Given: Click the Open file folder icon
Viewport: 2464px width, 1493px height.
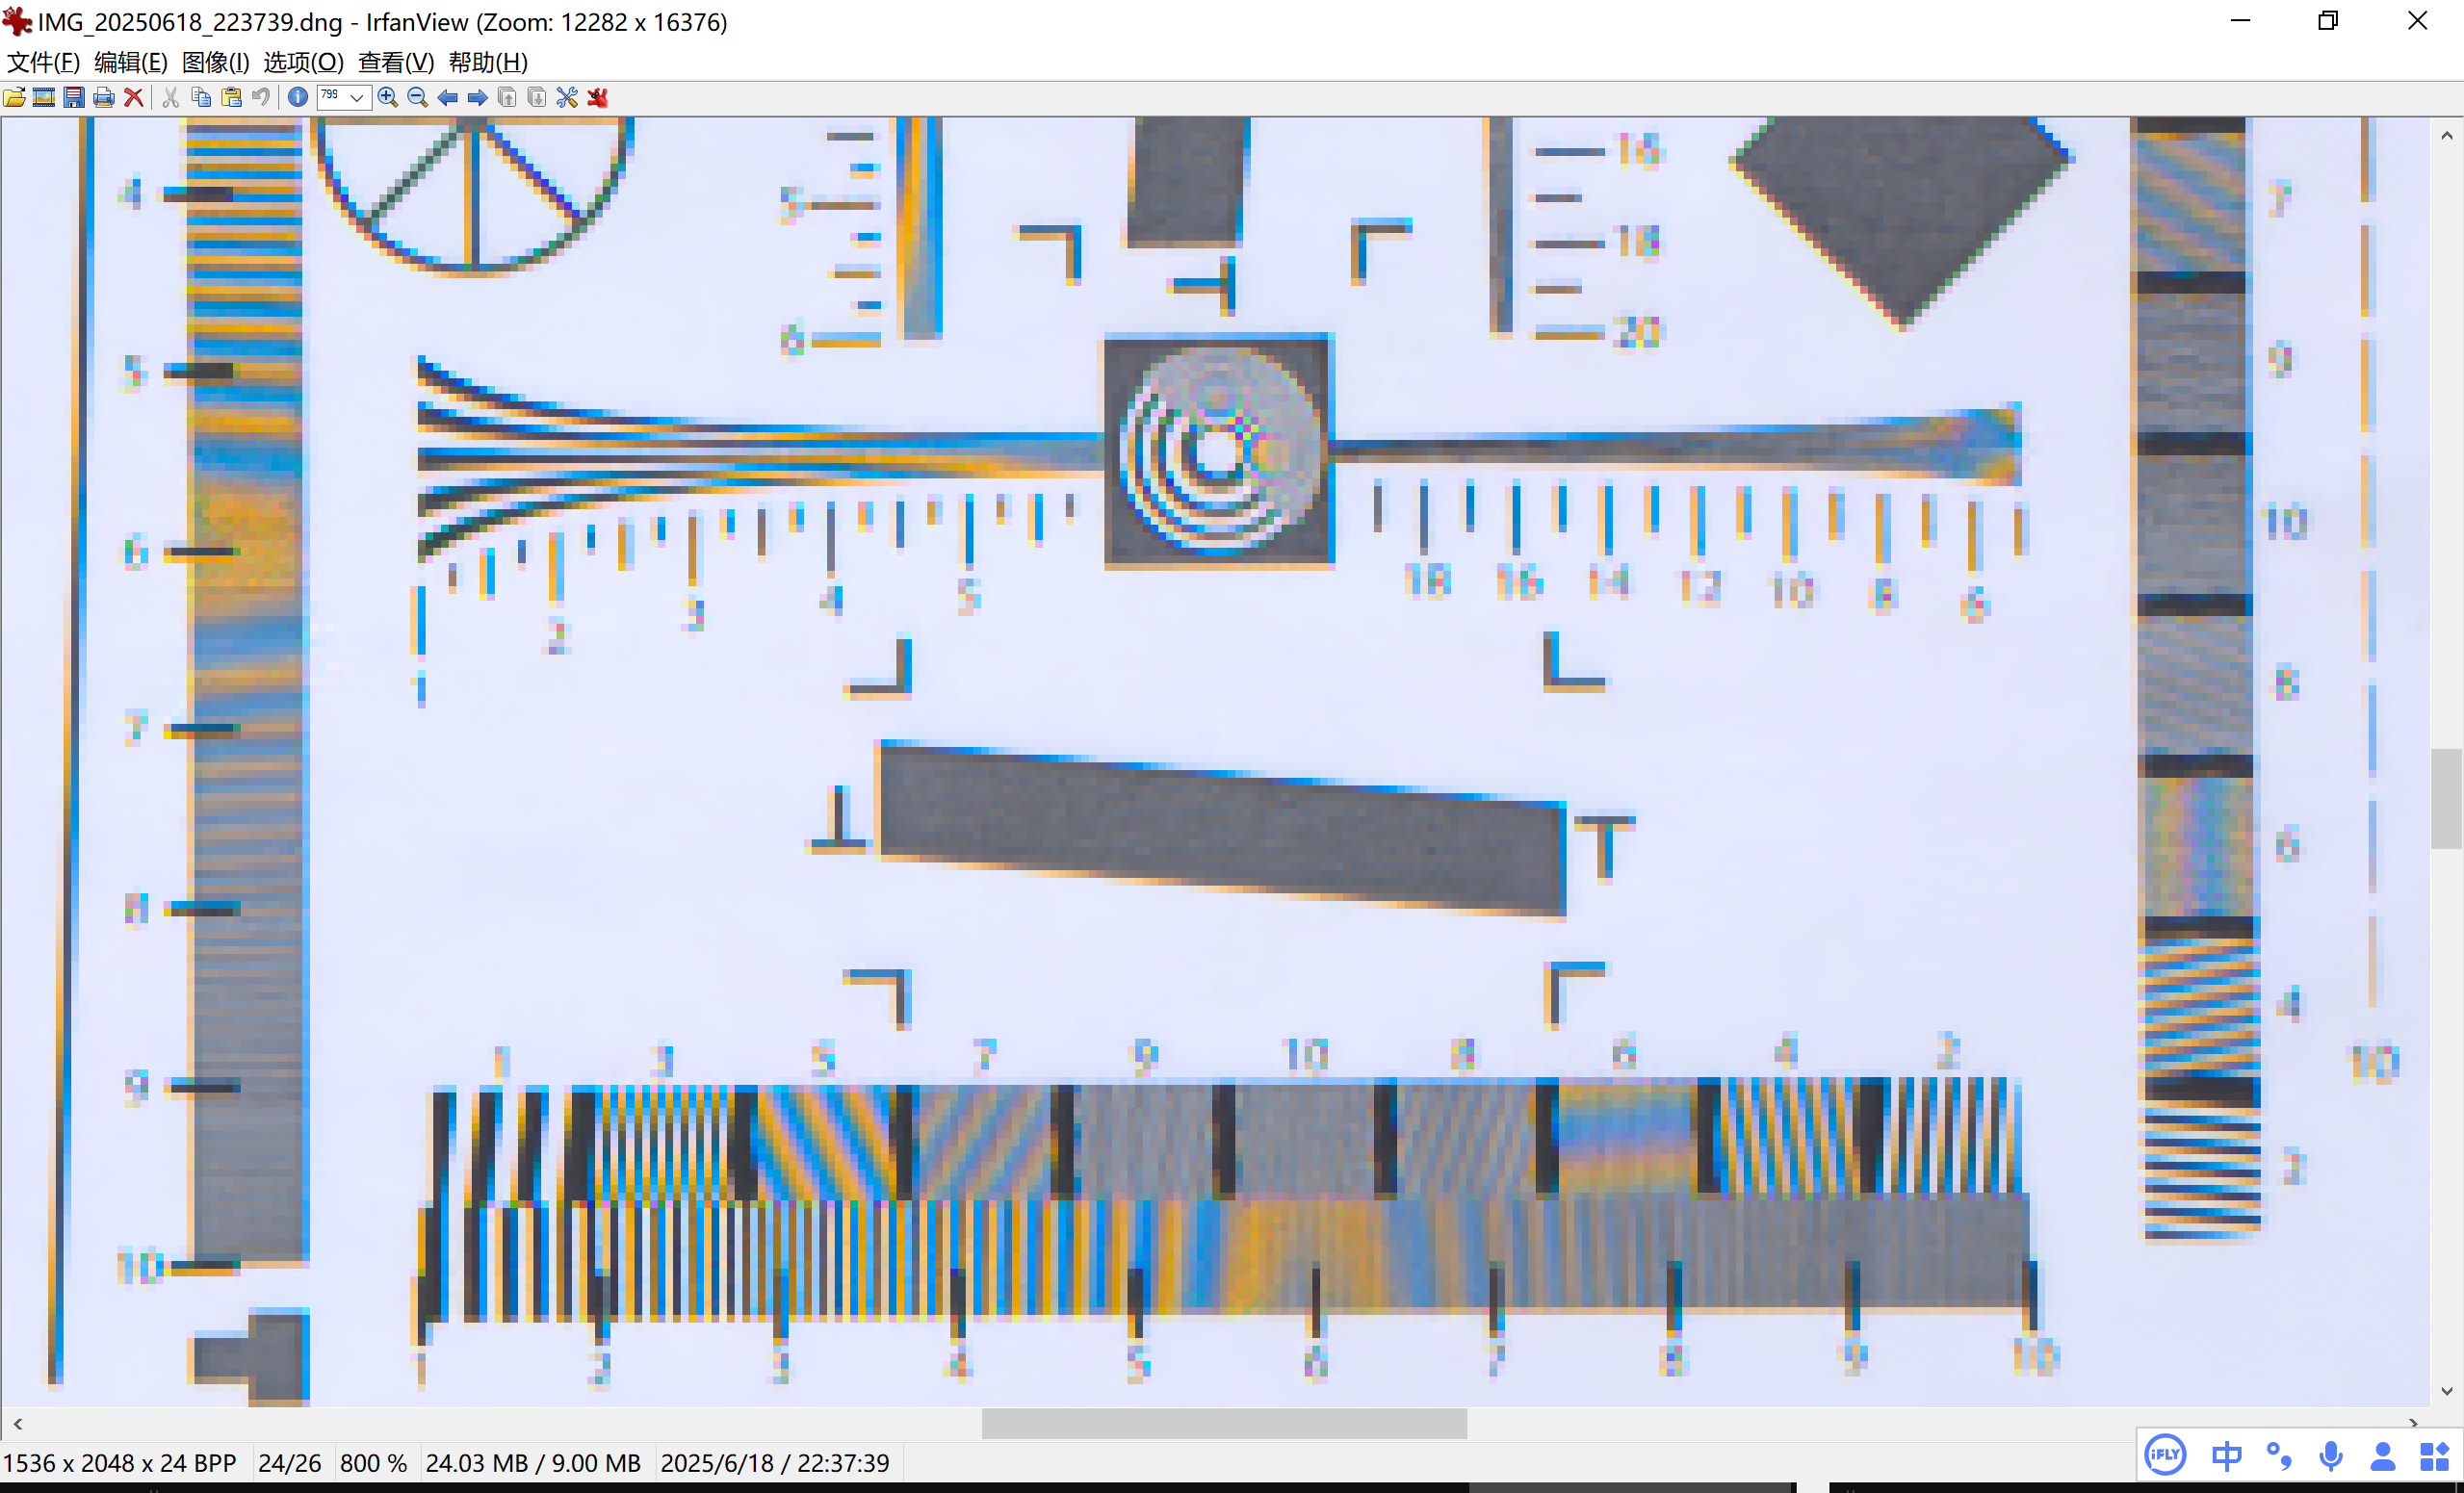Looking at the screenshot, I should click(15, 97).
